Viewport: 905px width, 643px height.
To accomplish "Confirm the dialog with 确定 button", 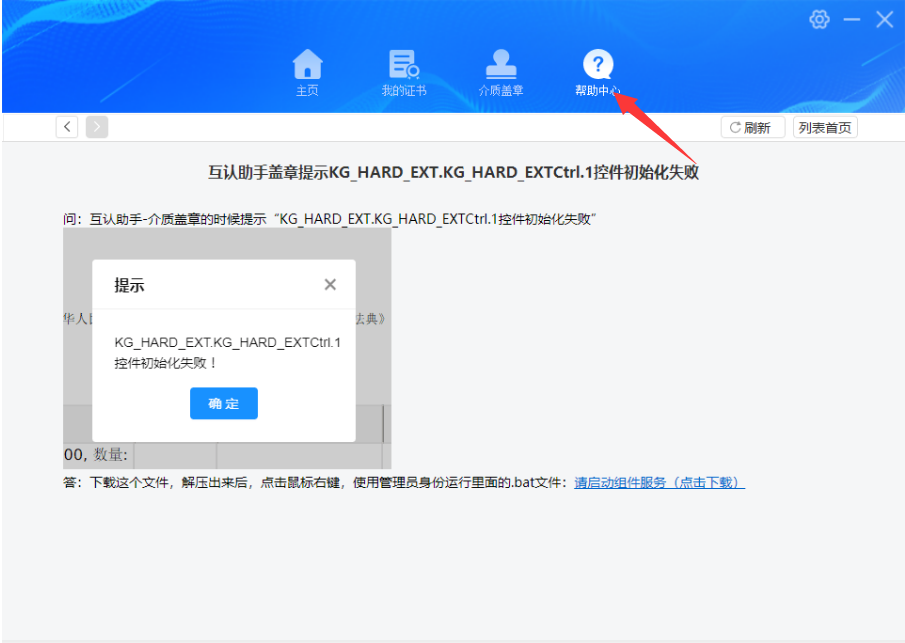I will pos(223,403).
